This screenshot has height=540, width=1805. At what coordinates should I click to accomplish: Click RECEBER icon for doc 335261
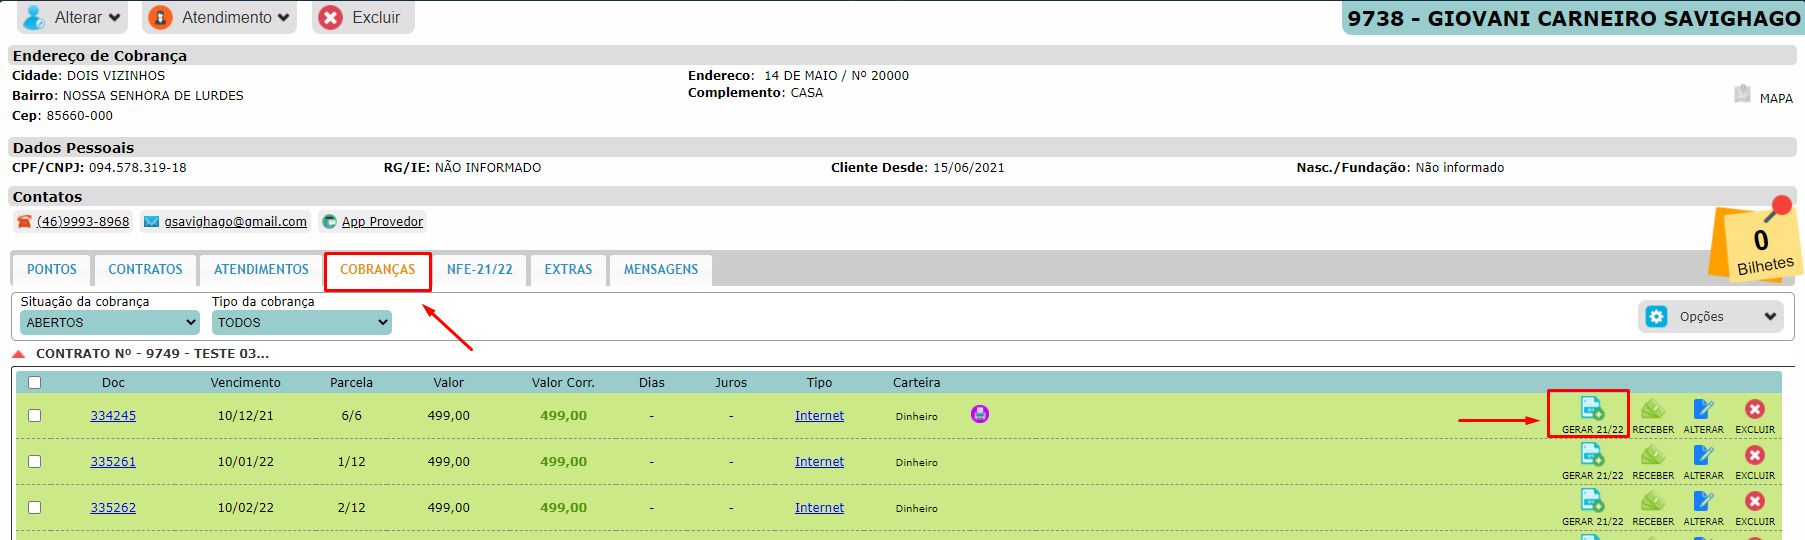[1653, 454]
